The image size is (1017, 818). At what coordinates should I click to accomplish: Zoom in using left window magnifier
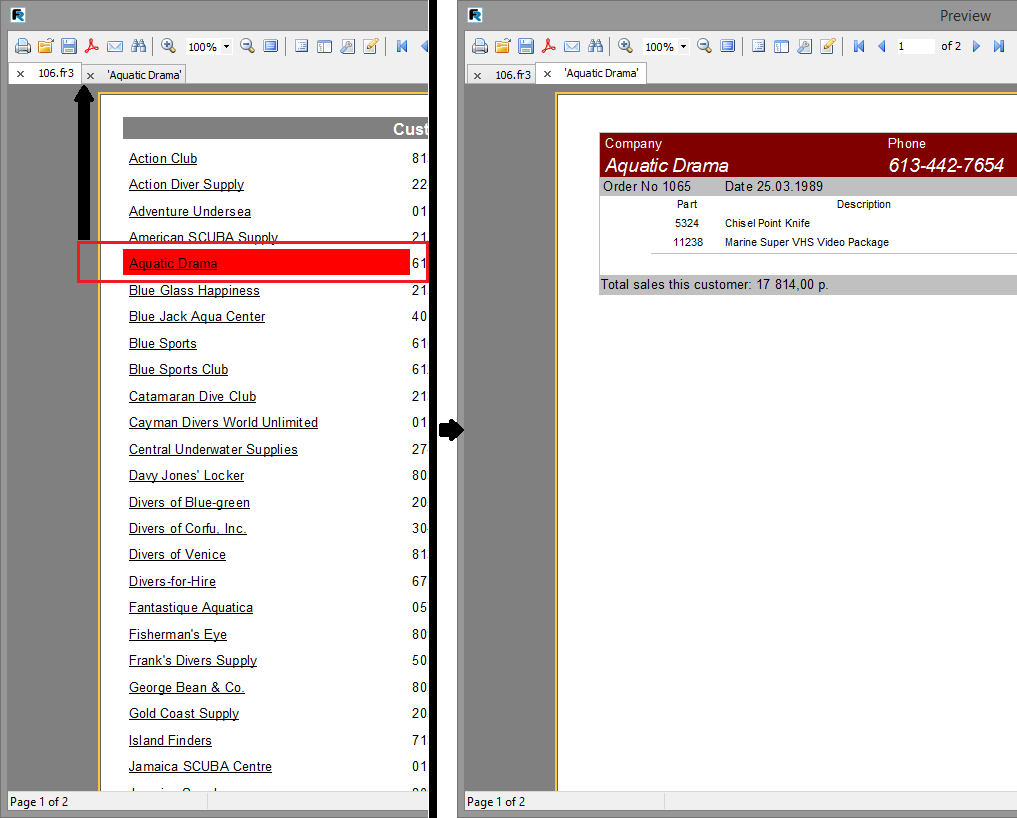[x=169, y=46]
